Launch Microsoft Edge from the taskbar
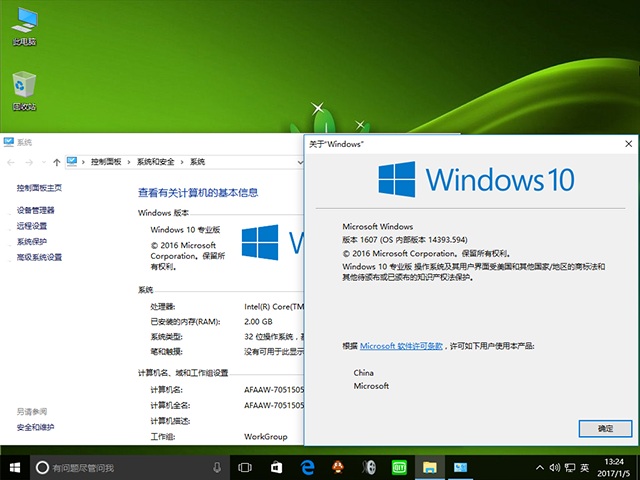 307,467
